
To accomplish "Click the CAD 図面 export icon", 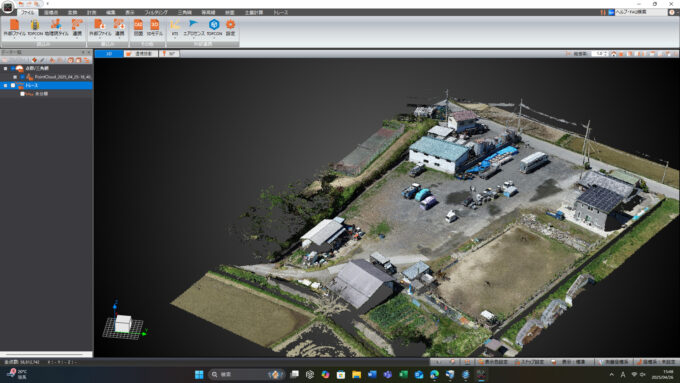I will click(138, 27).
